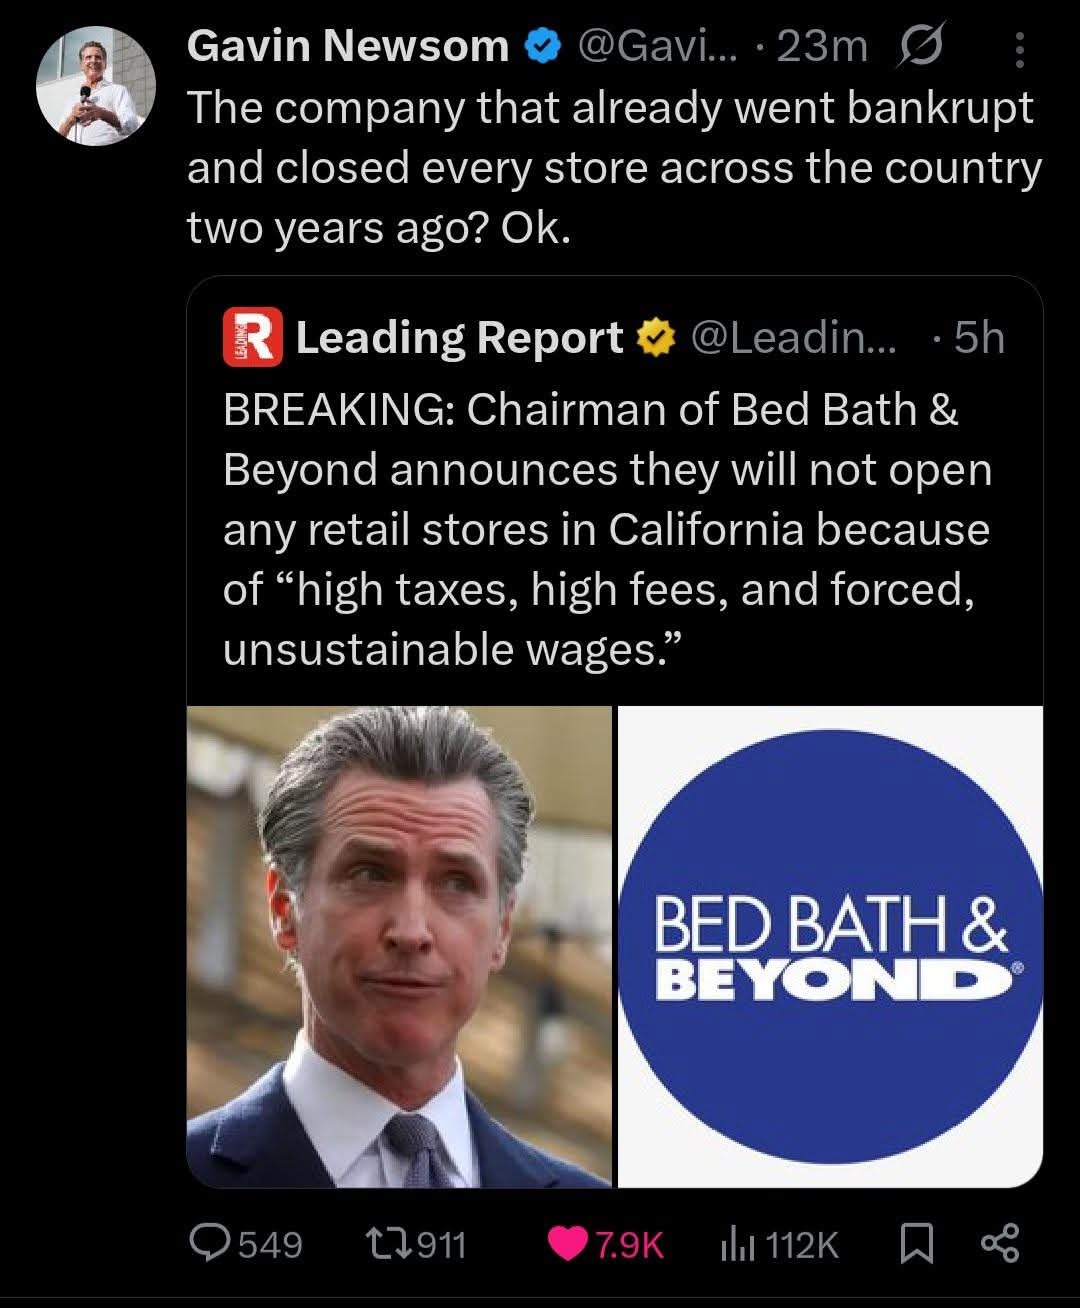The image size is (1080, 1308).
Task: Enlarge the man's portrait photo
Action: click(399, 946)
